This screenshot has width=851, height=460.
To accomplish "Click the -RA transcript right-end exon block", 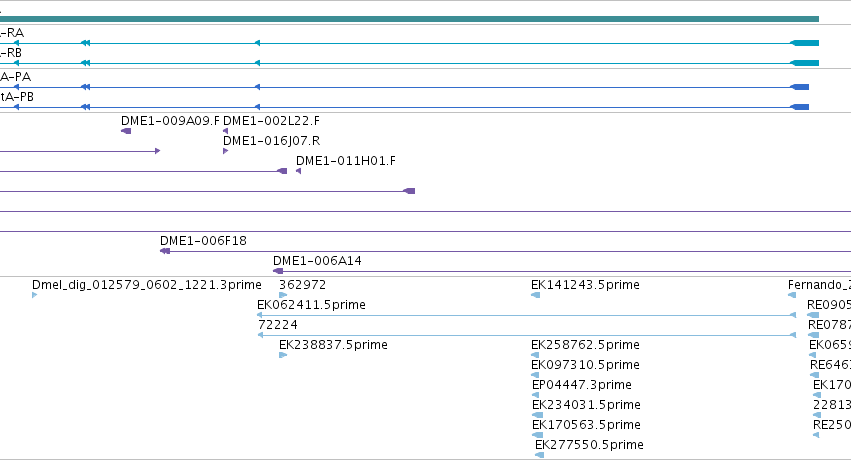I will click(804, 43).
